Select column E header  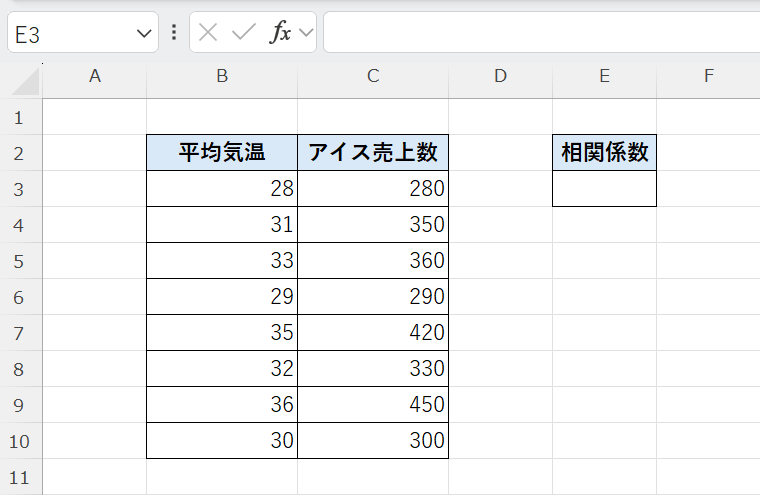[x=604, y=76]
